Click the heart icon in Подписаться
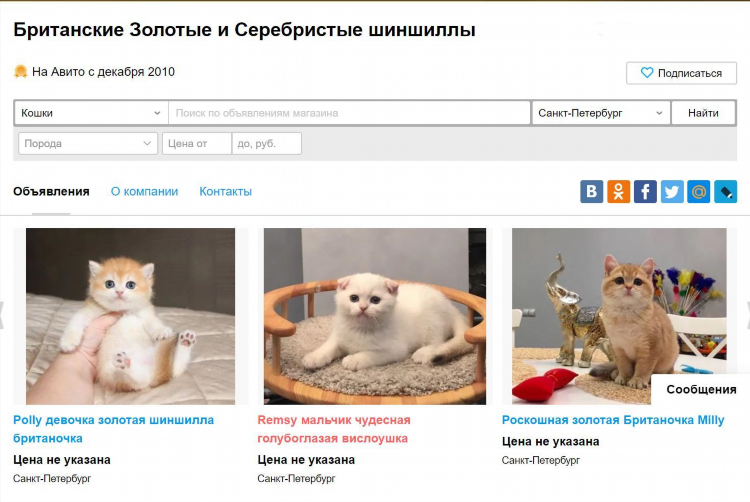Screen dimensions: 750x502 pos(647,73)
